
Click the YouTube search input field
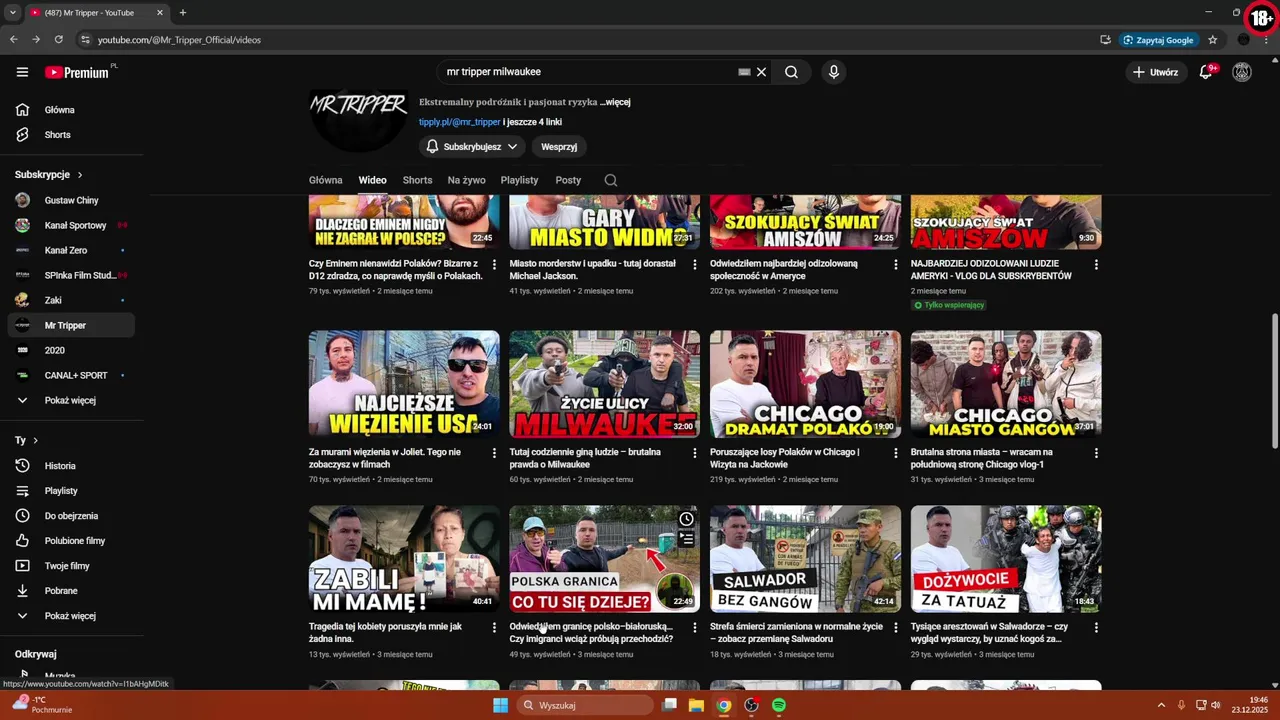(x=590, y=72)
